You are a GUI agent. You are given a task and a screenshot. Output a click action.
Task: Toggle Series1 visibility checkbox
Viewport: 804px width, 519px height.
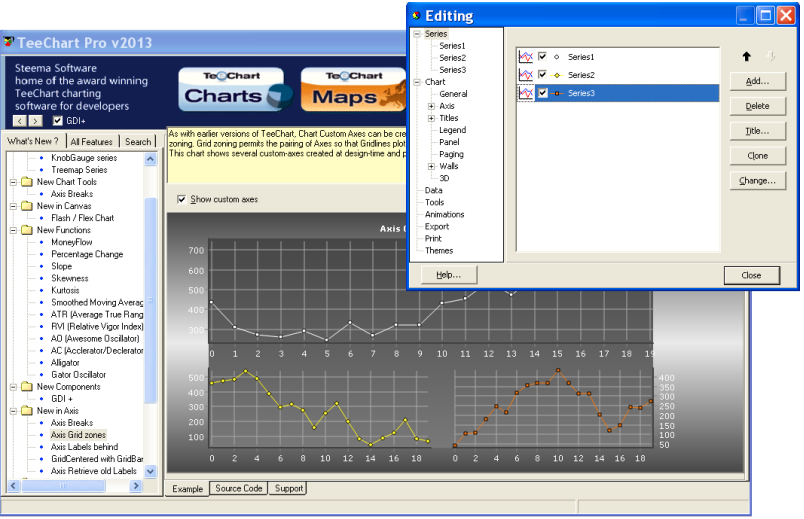(x=542, y=56)
